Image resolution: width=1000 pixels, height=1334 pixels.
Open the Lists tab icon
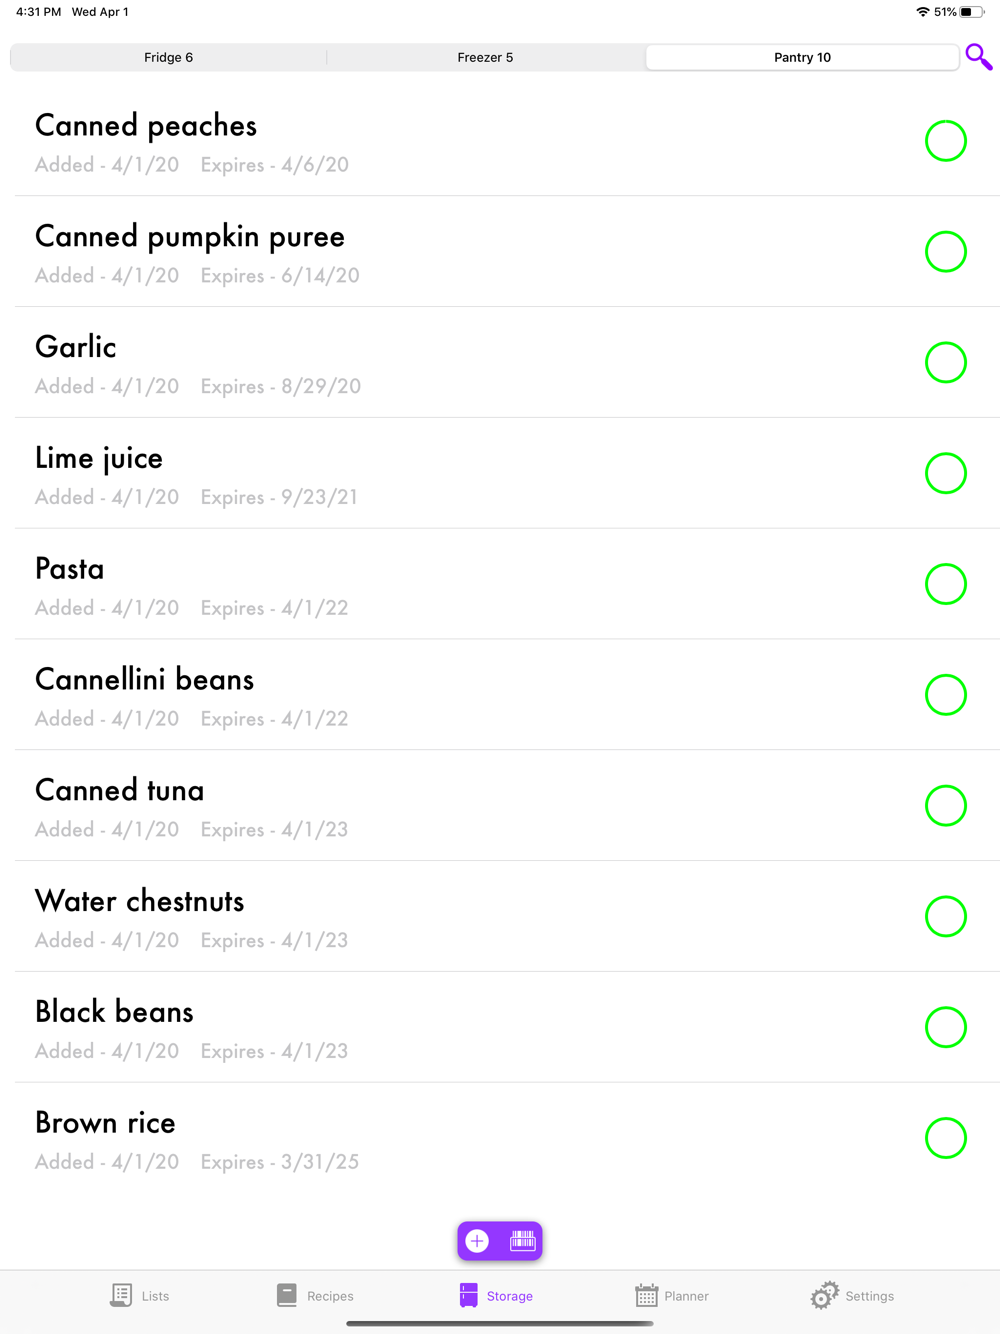pos(122,1295)
